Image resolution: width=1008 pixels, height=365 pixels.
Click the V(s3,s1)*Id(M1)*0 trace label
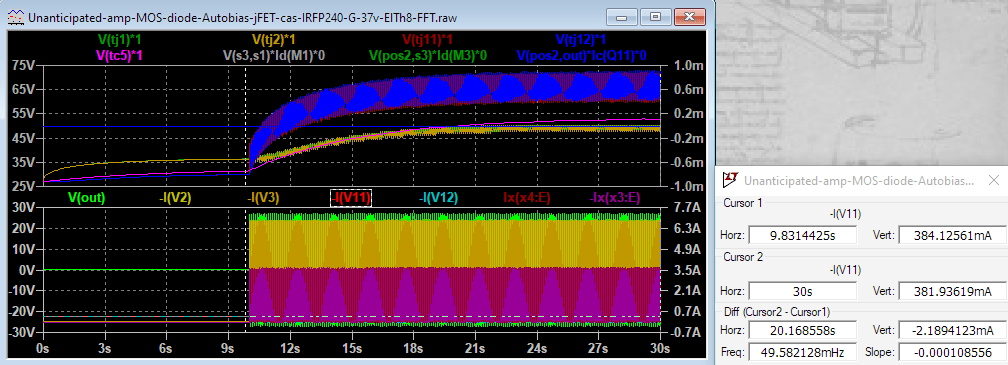pyautogui.click(x=274, y=55)
